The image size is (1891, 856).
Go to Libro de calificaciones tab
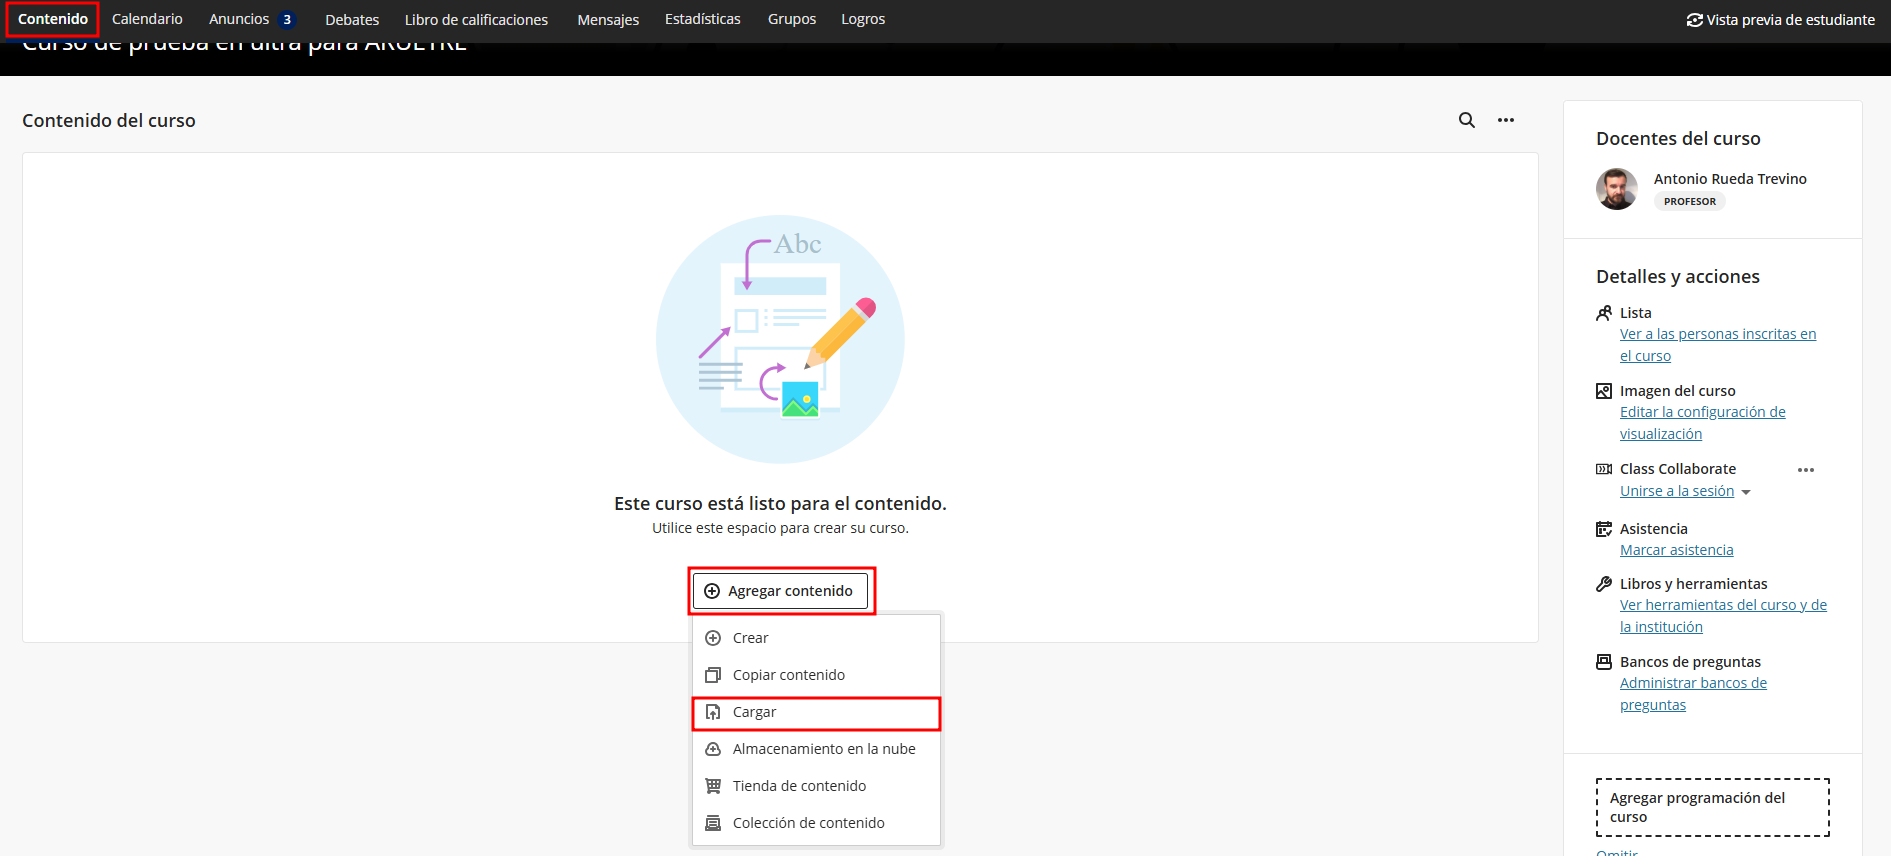(x=476, y=19)
